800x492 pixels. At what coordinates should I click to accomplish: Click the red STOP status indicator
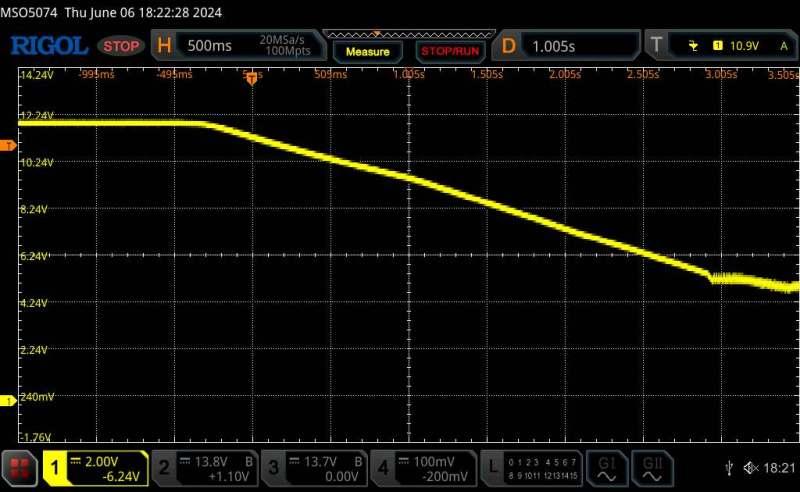pyautogui.click(x=123, y=46)
